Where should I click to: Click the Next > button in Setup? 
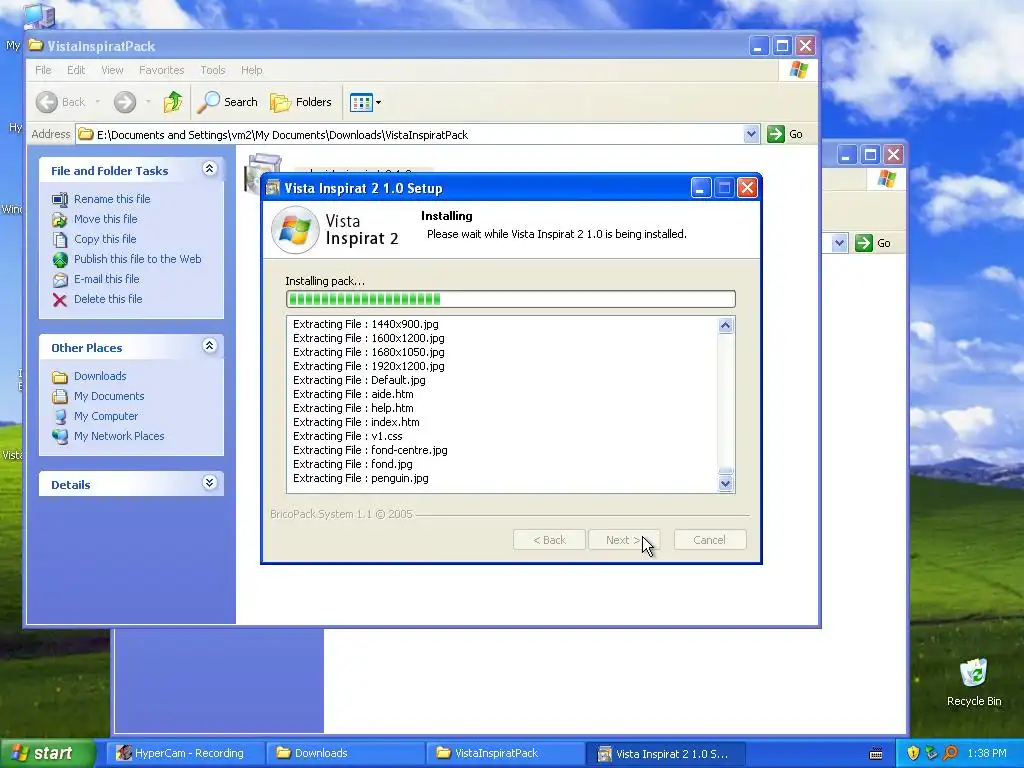pyautogui.click(x=624, y=540)
